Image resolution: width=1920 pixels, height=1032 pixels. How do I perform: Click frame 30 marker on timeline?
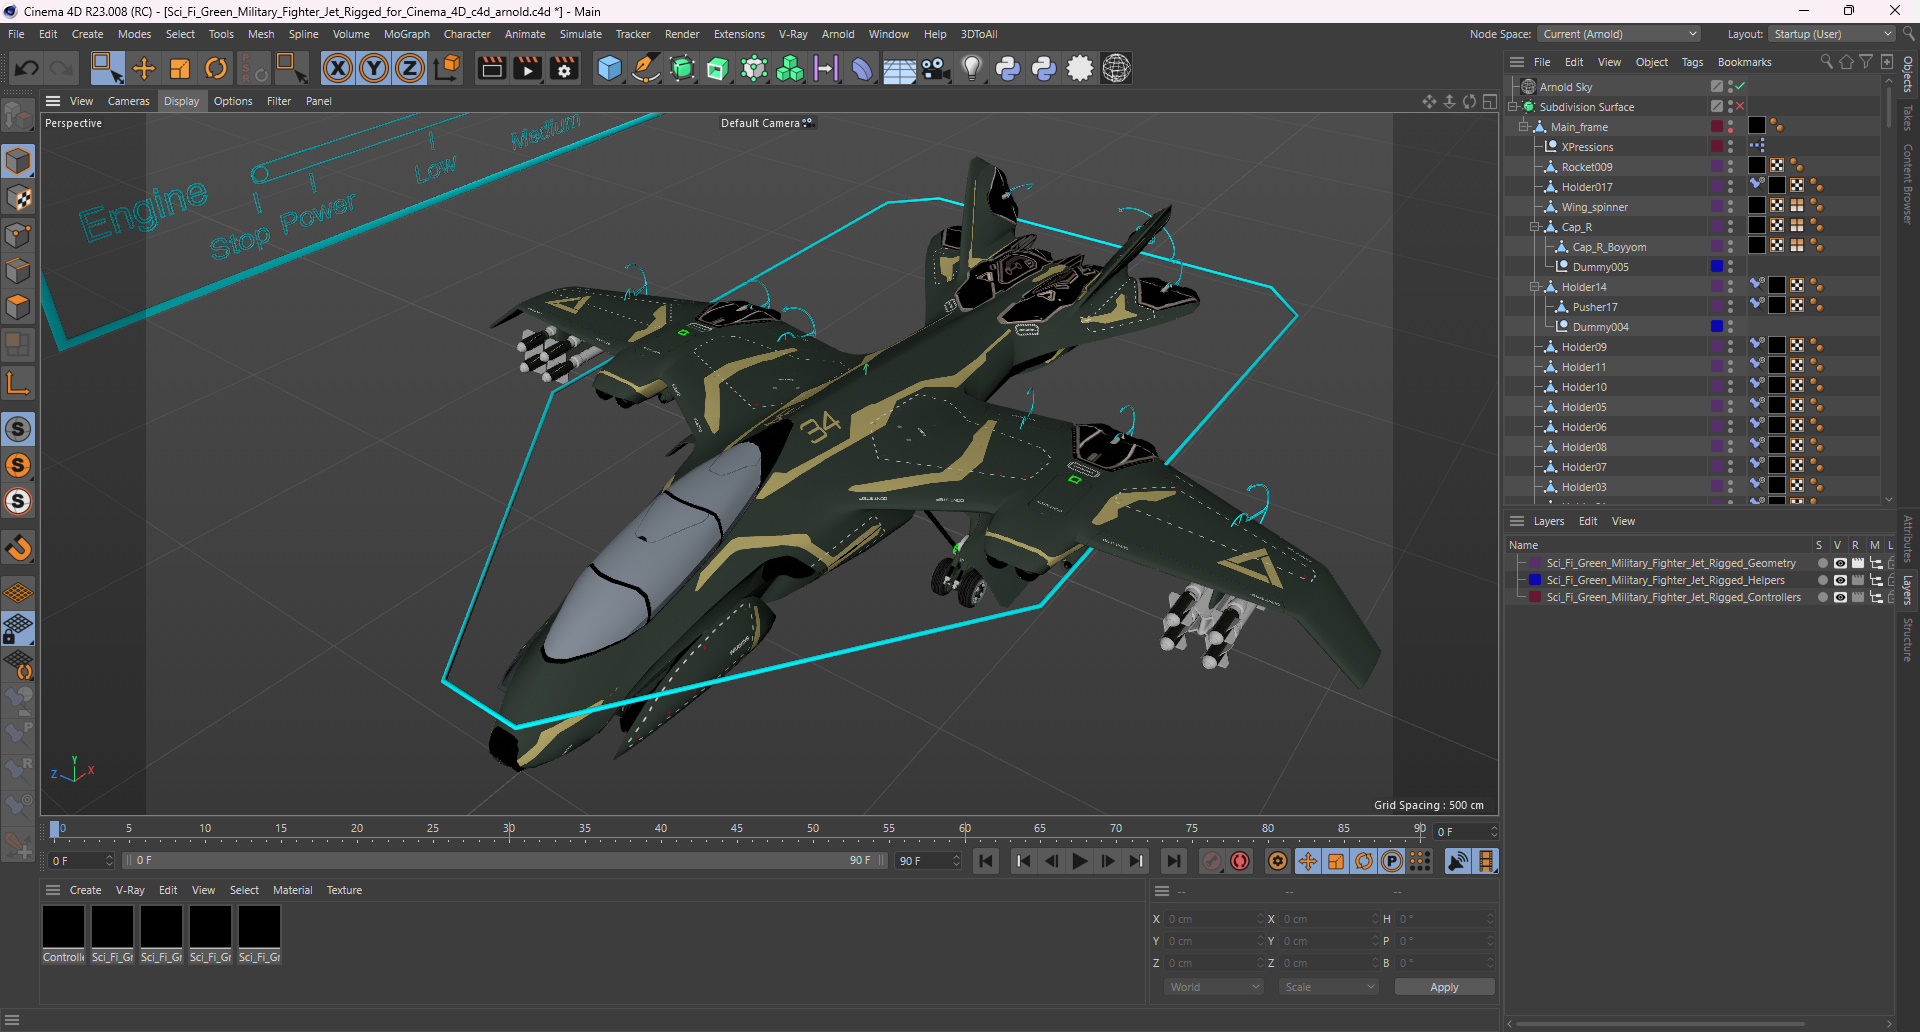(509, 829)
